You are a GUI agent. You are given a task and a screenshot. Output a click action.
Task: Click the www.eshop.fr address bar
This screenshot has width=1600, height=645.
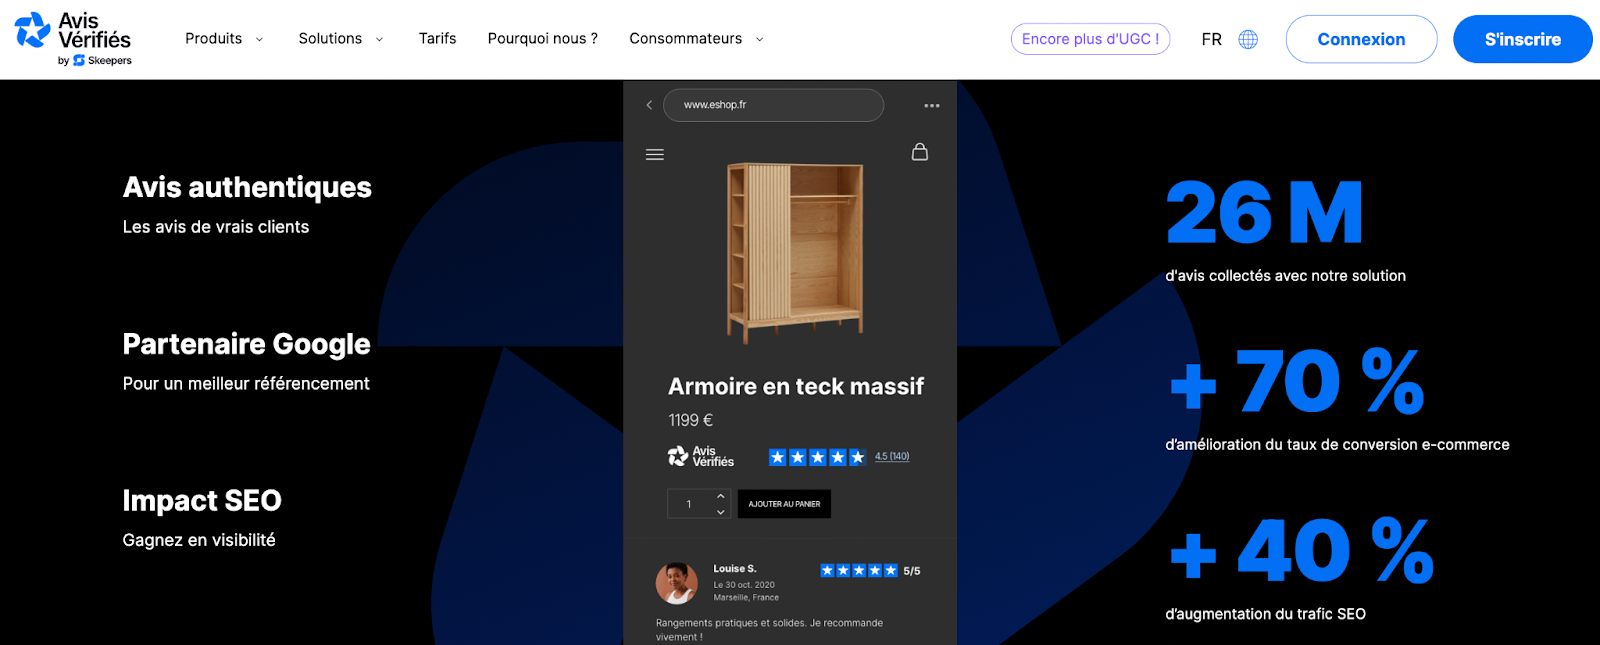coord(773,105)
